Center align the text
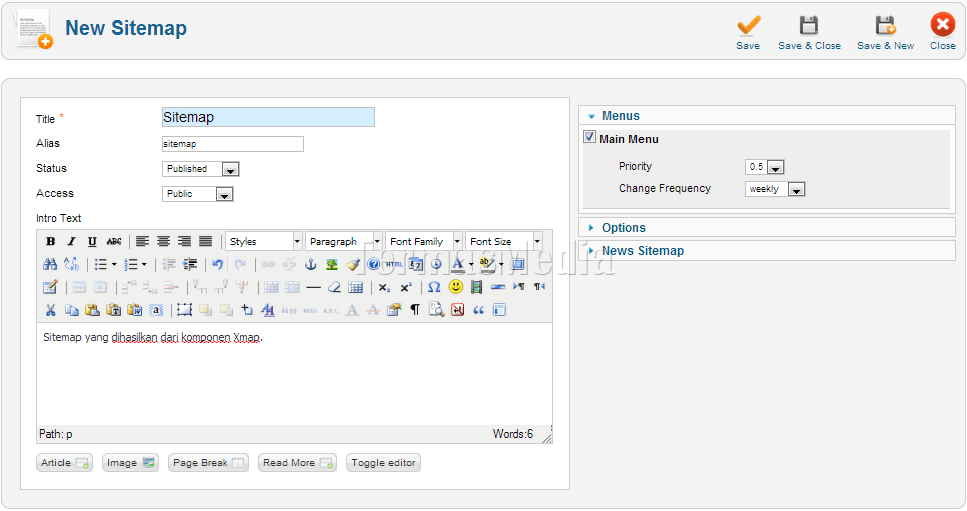The image size is (967, 511). click(163, 242)
